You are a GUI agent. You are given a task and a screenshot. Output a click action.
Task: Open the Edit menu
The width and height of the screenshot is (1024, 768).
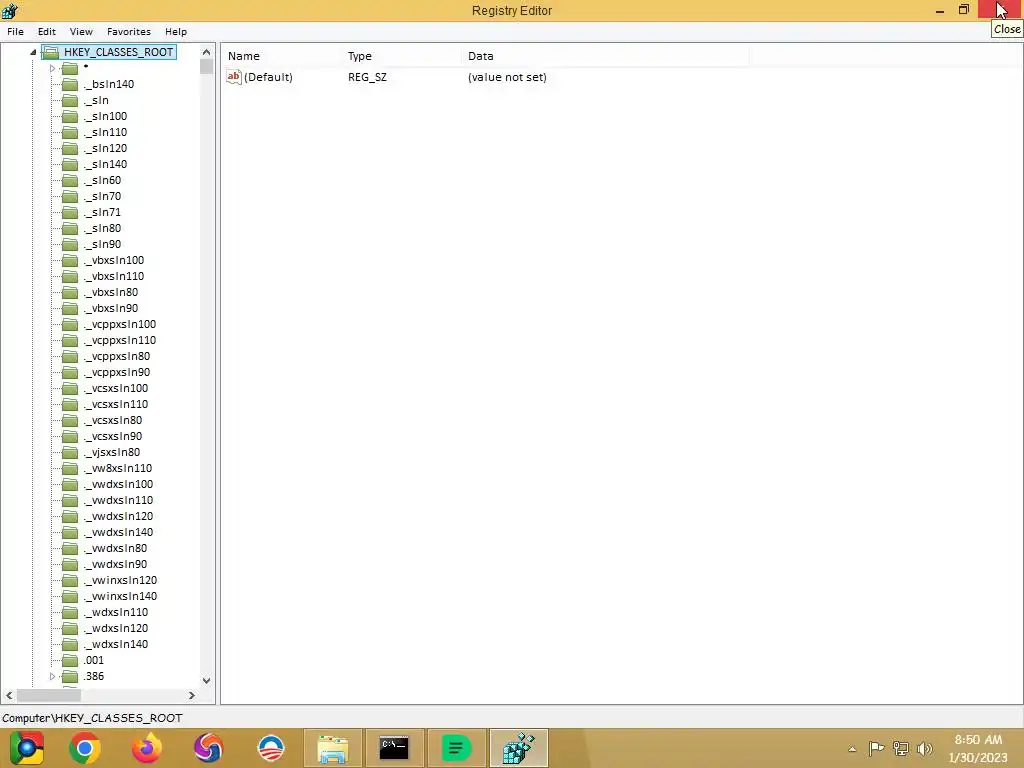coord(46,31)
